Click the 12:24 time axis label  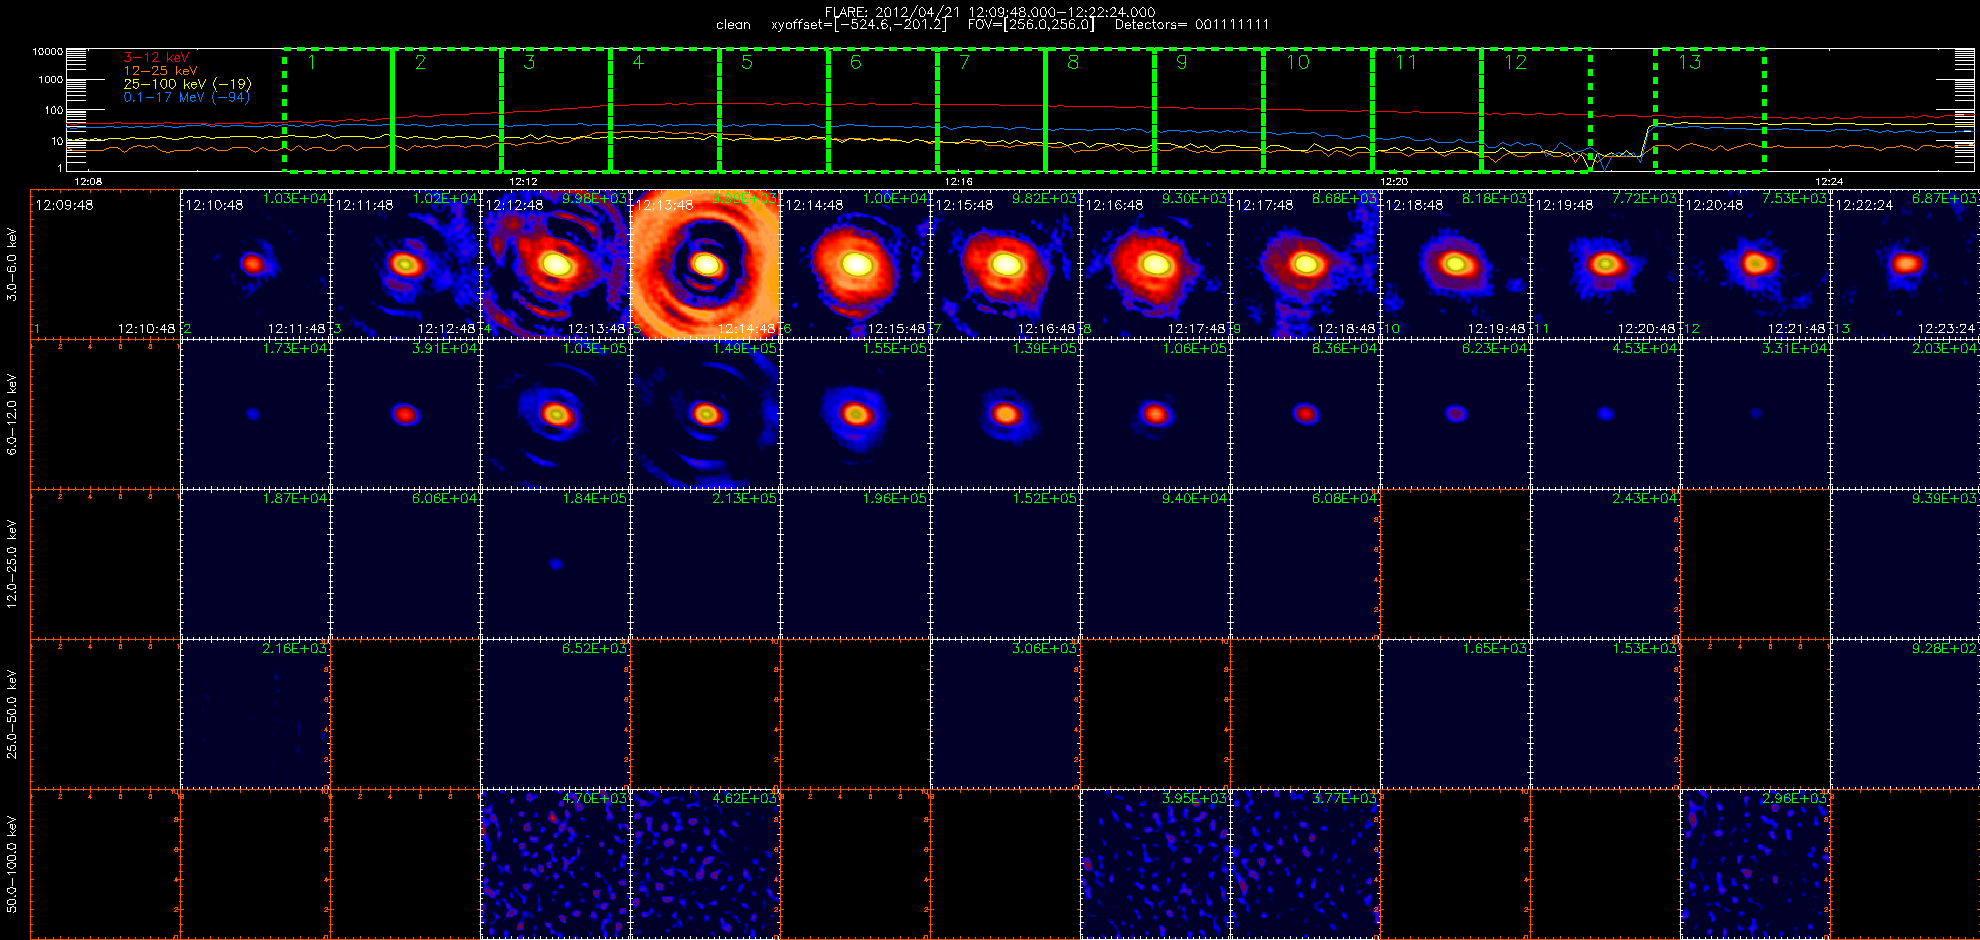pos(1829,182)
